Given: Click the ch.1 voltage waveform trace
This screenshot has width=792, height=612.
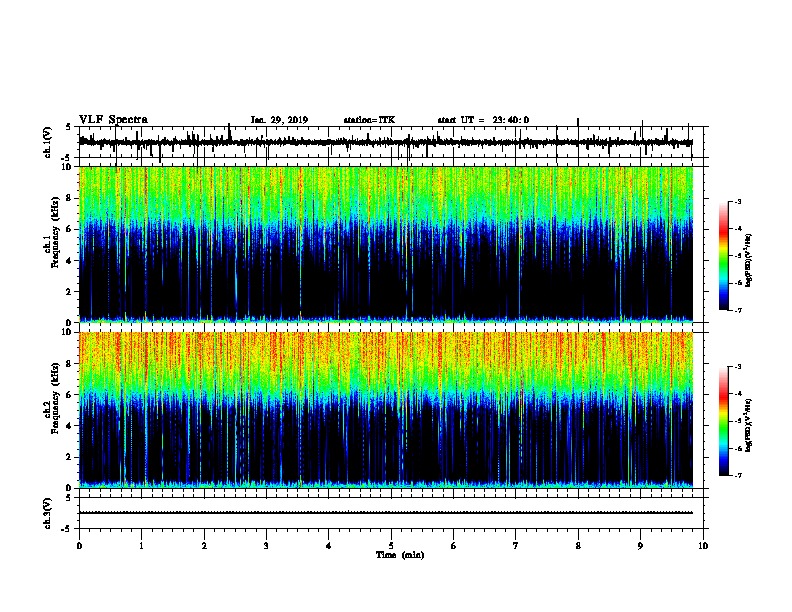Looking at the screenshot, I should 386,142.
